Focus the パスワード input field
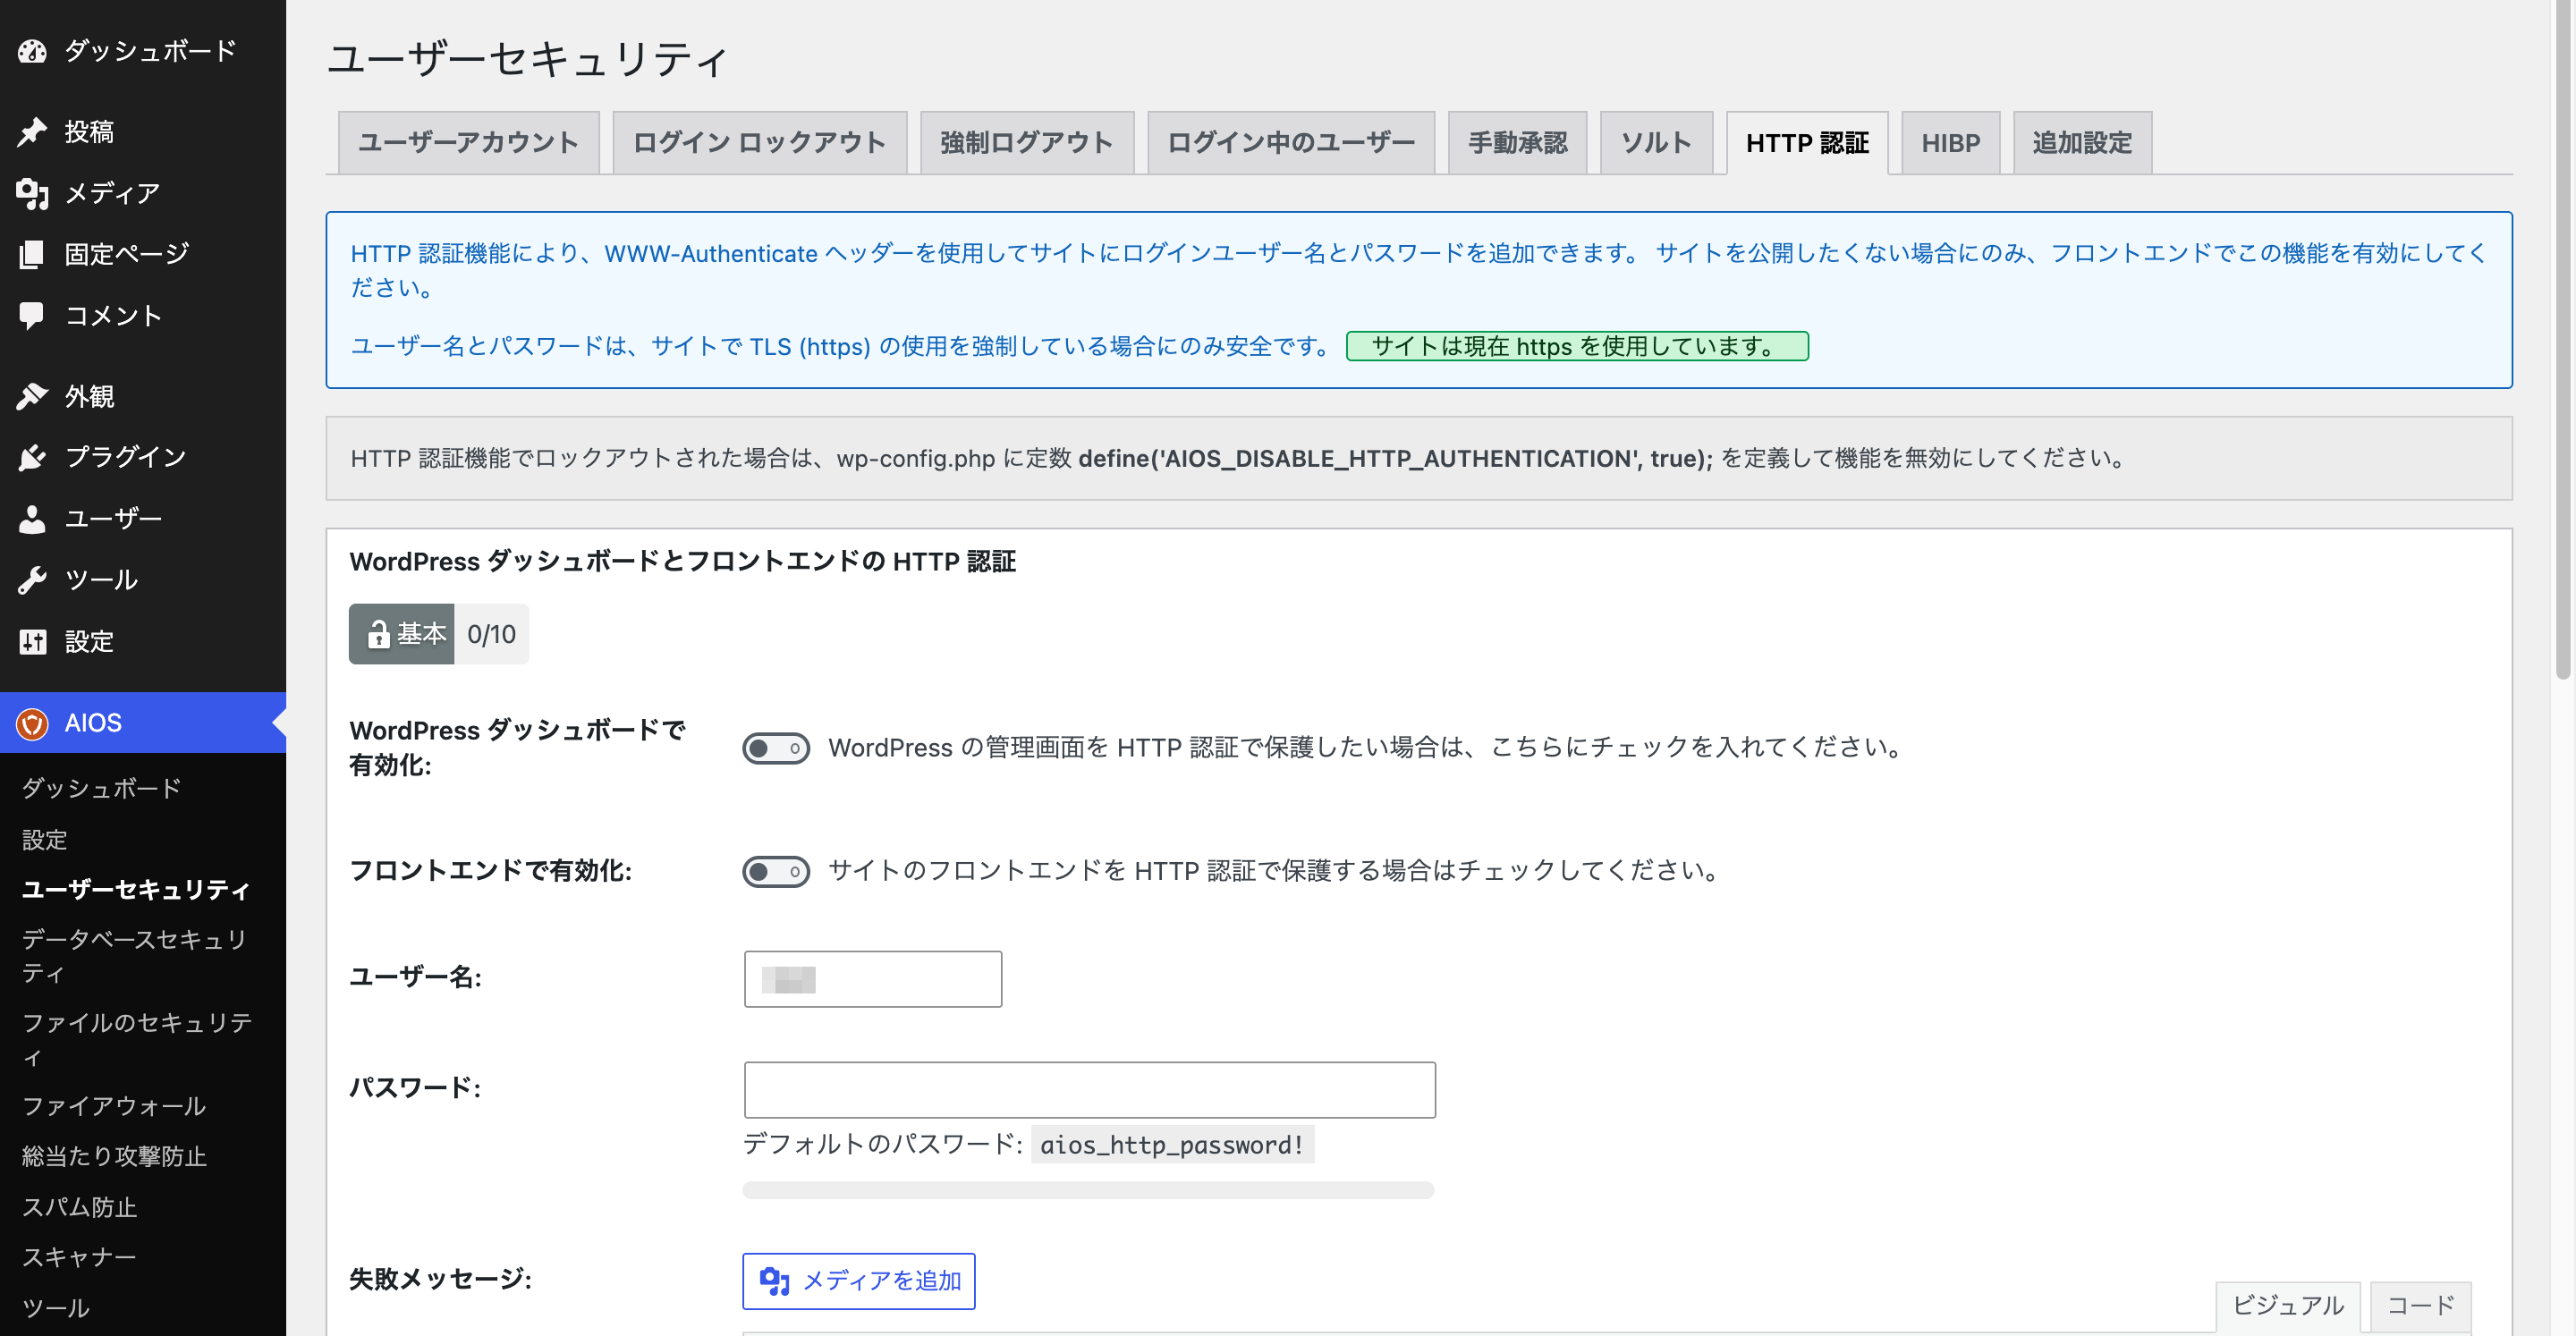Viewport: 2576px width, 1336px height. pos(1089,1090)
